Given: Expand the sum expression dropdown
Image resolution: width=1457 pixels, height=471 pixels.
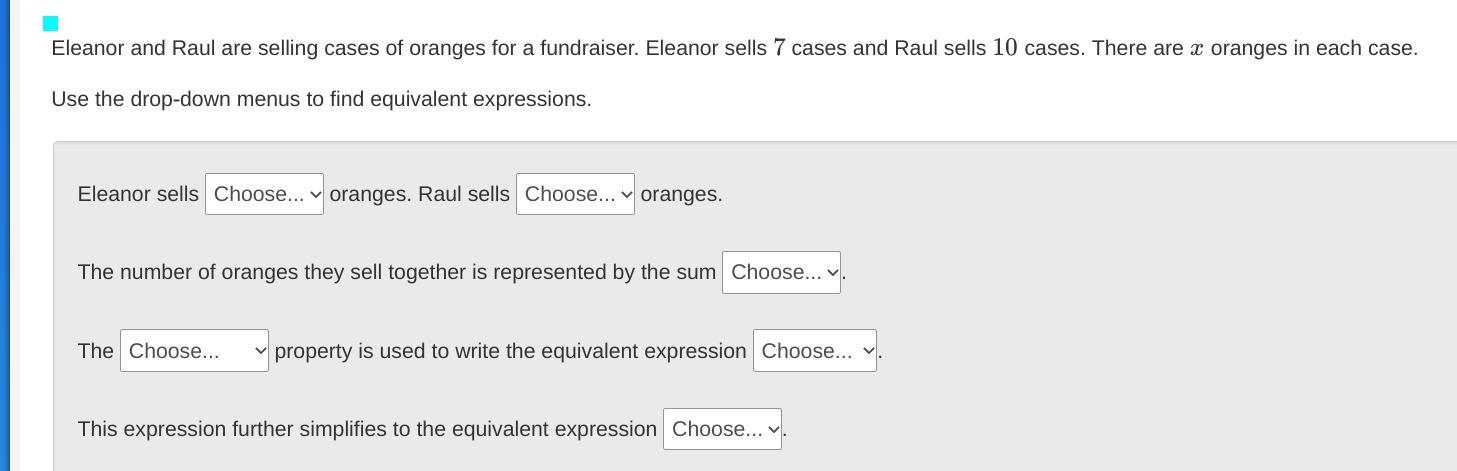Looking at the screenshot, I should coord(781,272).
